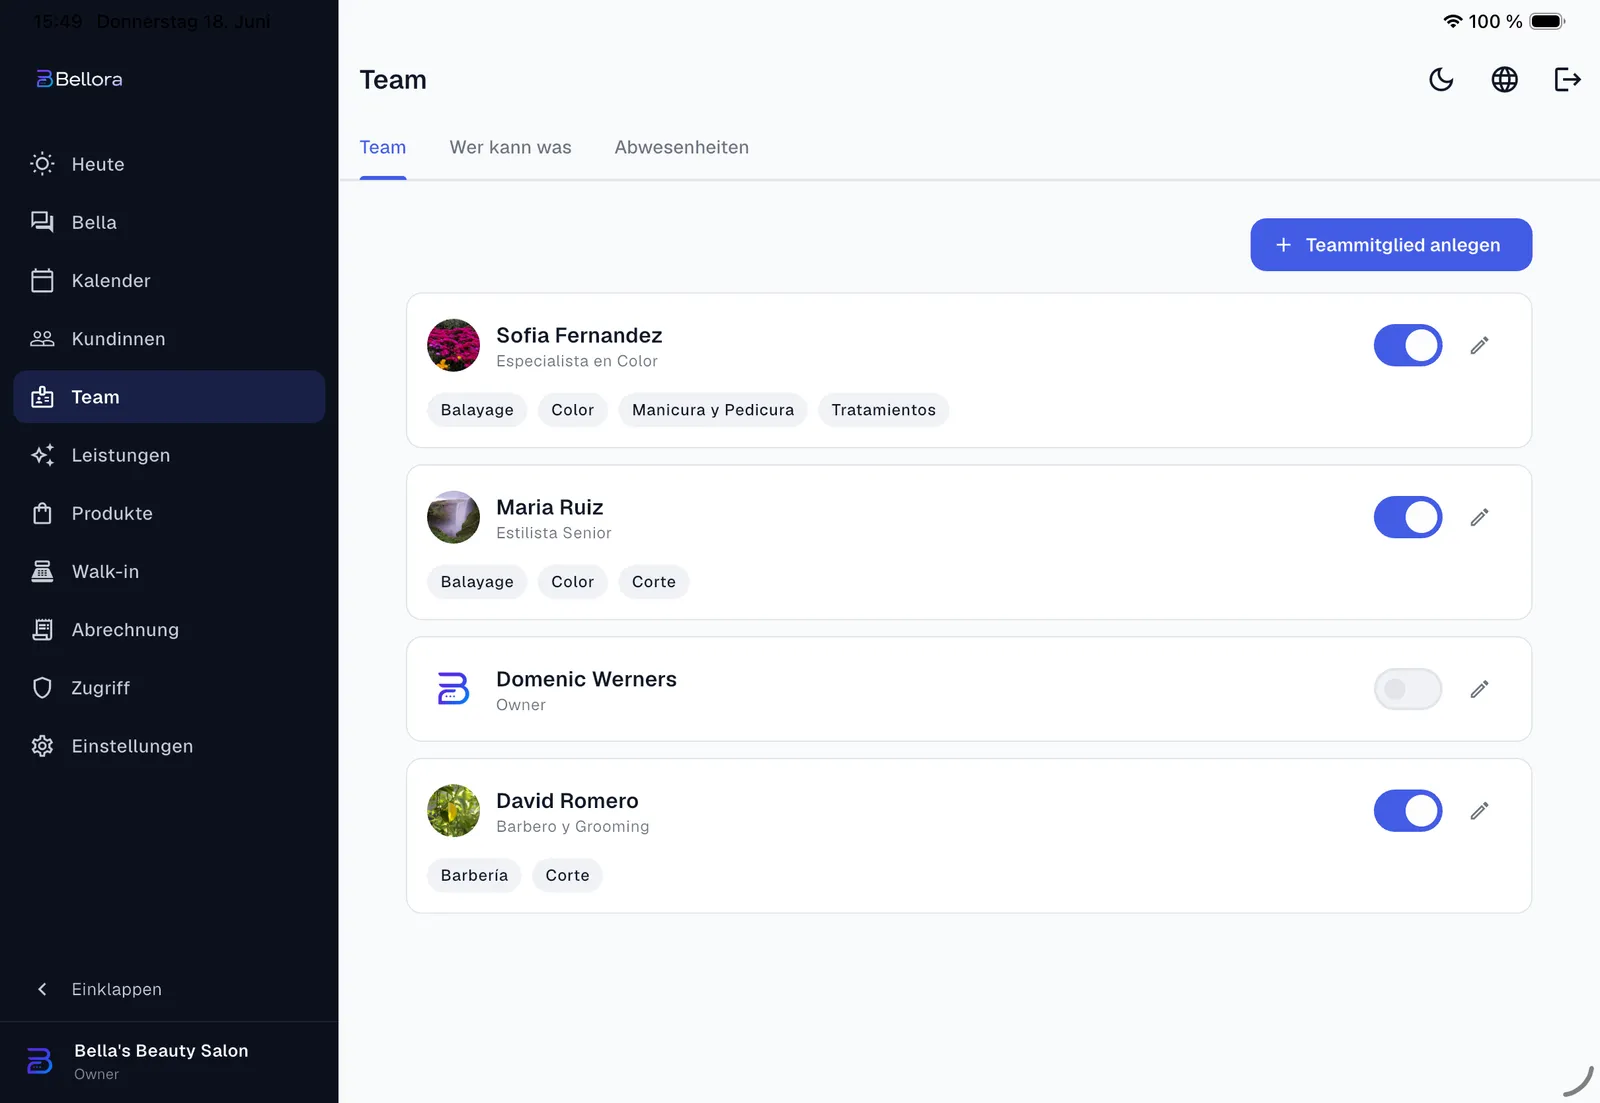Open Wer kann was tab

510,147
